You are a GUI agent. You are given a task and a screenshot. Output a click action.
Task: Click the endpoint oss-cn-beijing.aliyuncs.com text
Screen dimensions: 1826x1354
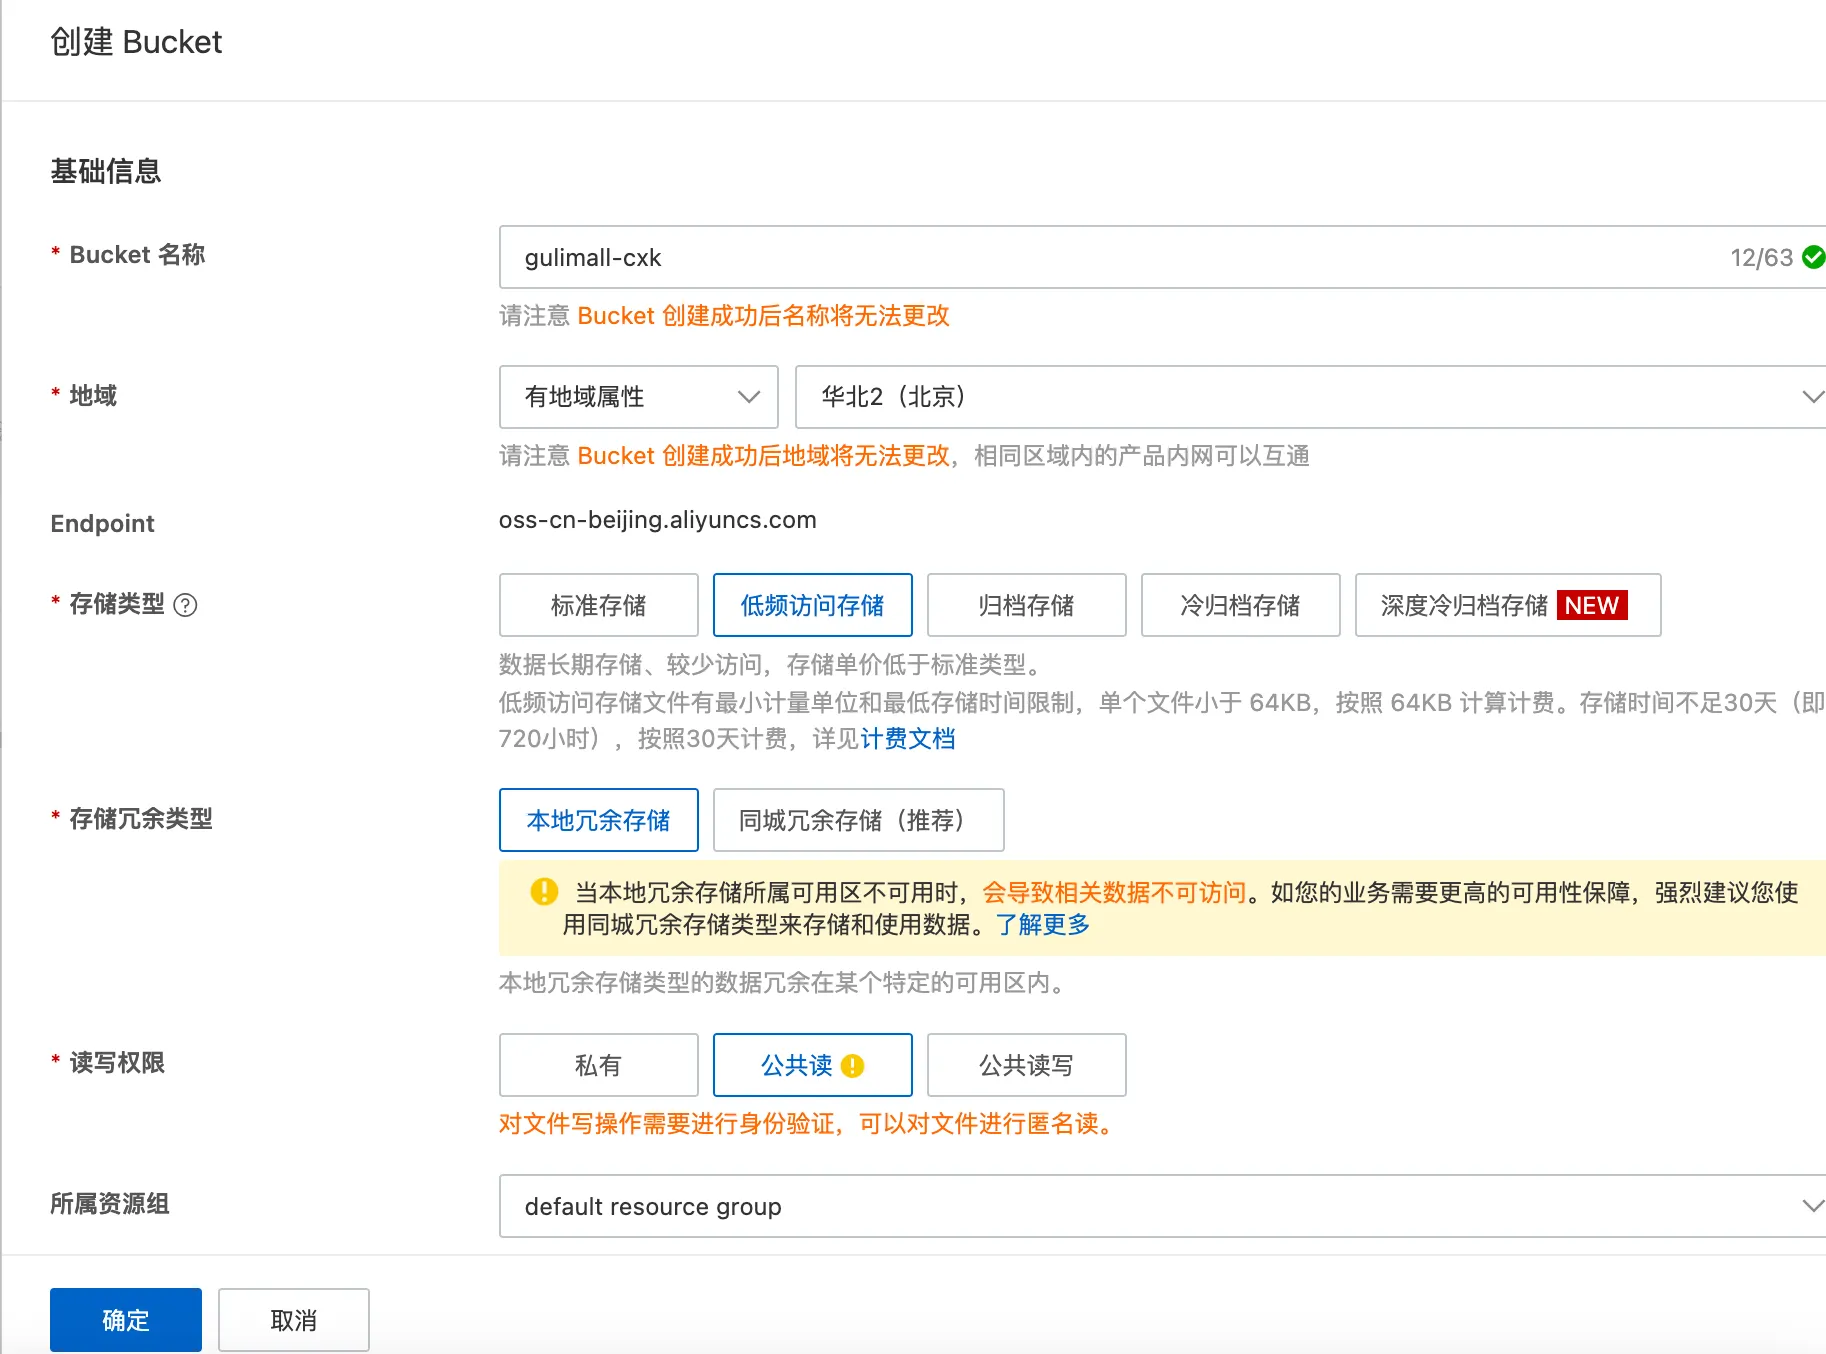coord(658,520)
